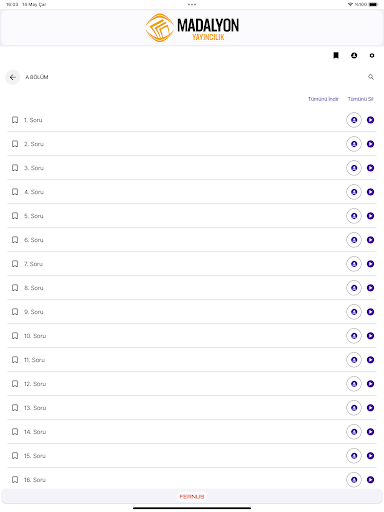Go back using the arrow button

13,77
